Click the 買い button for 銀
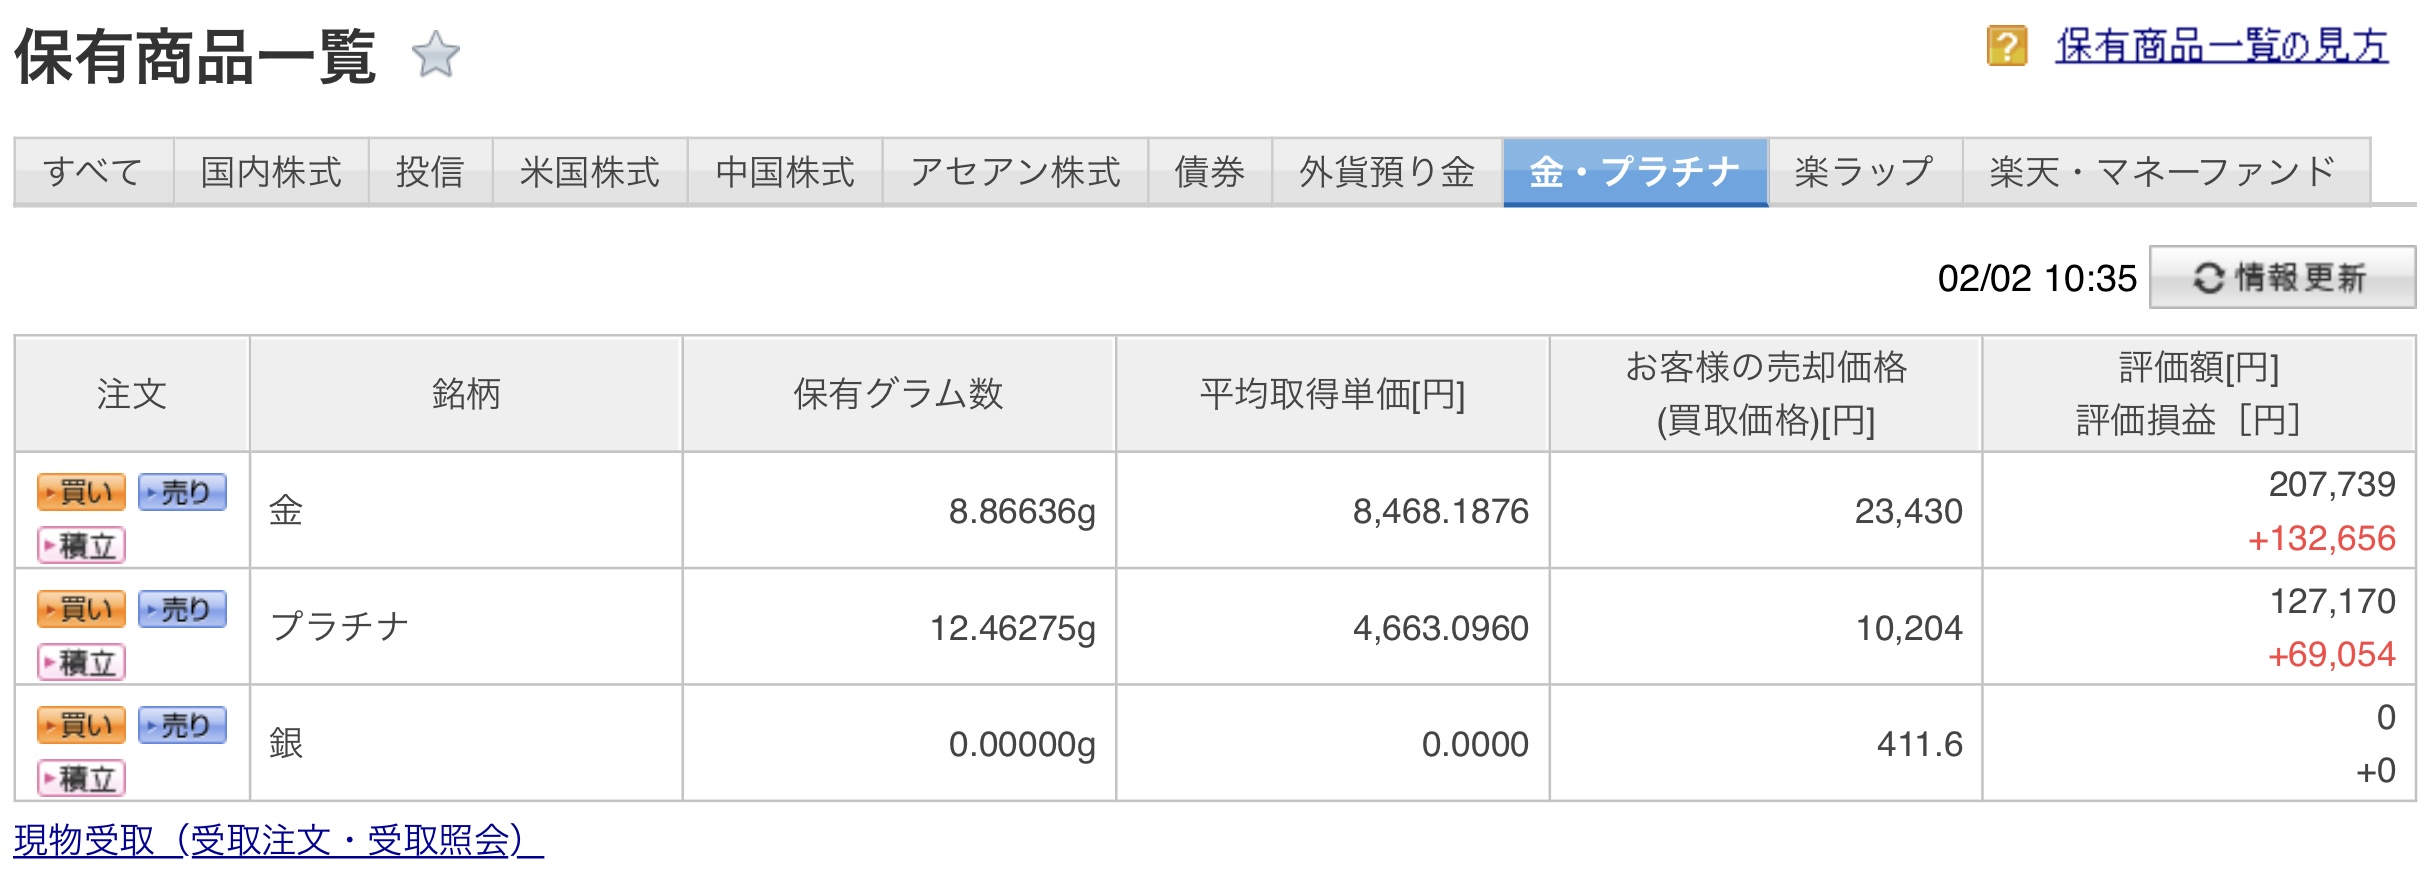Viewport: 2436px width, 869px height. tap(82, 725)
